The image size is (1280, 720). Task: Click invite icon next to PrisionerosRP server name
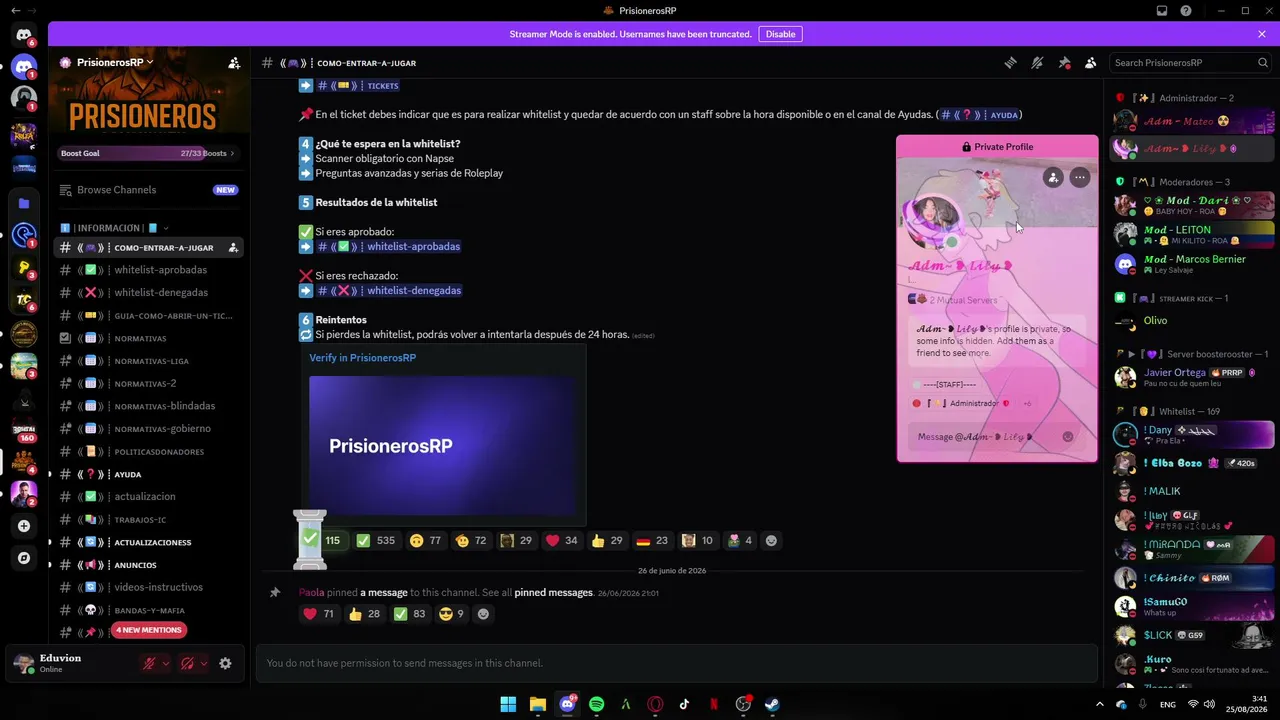click(x=234, y=62)
